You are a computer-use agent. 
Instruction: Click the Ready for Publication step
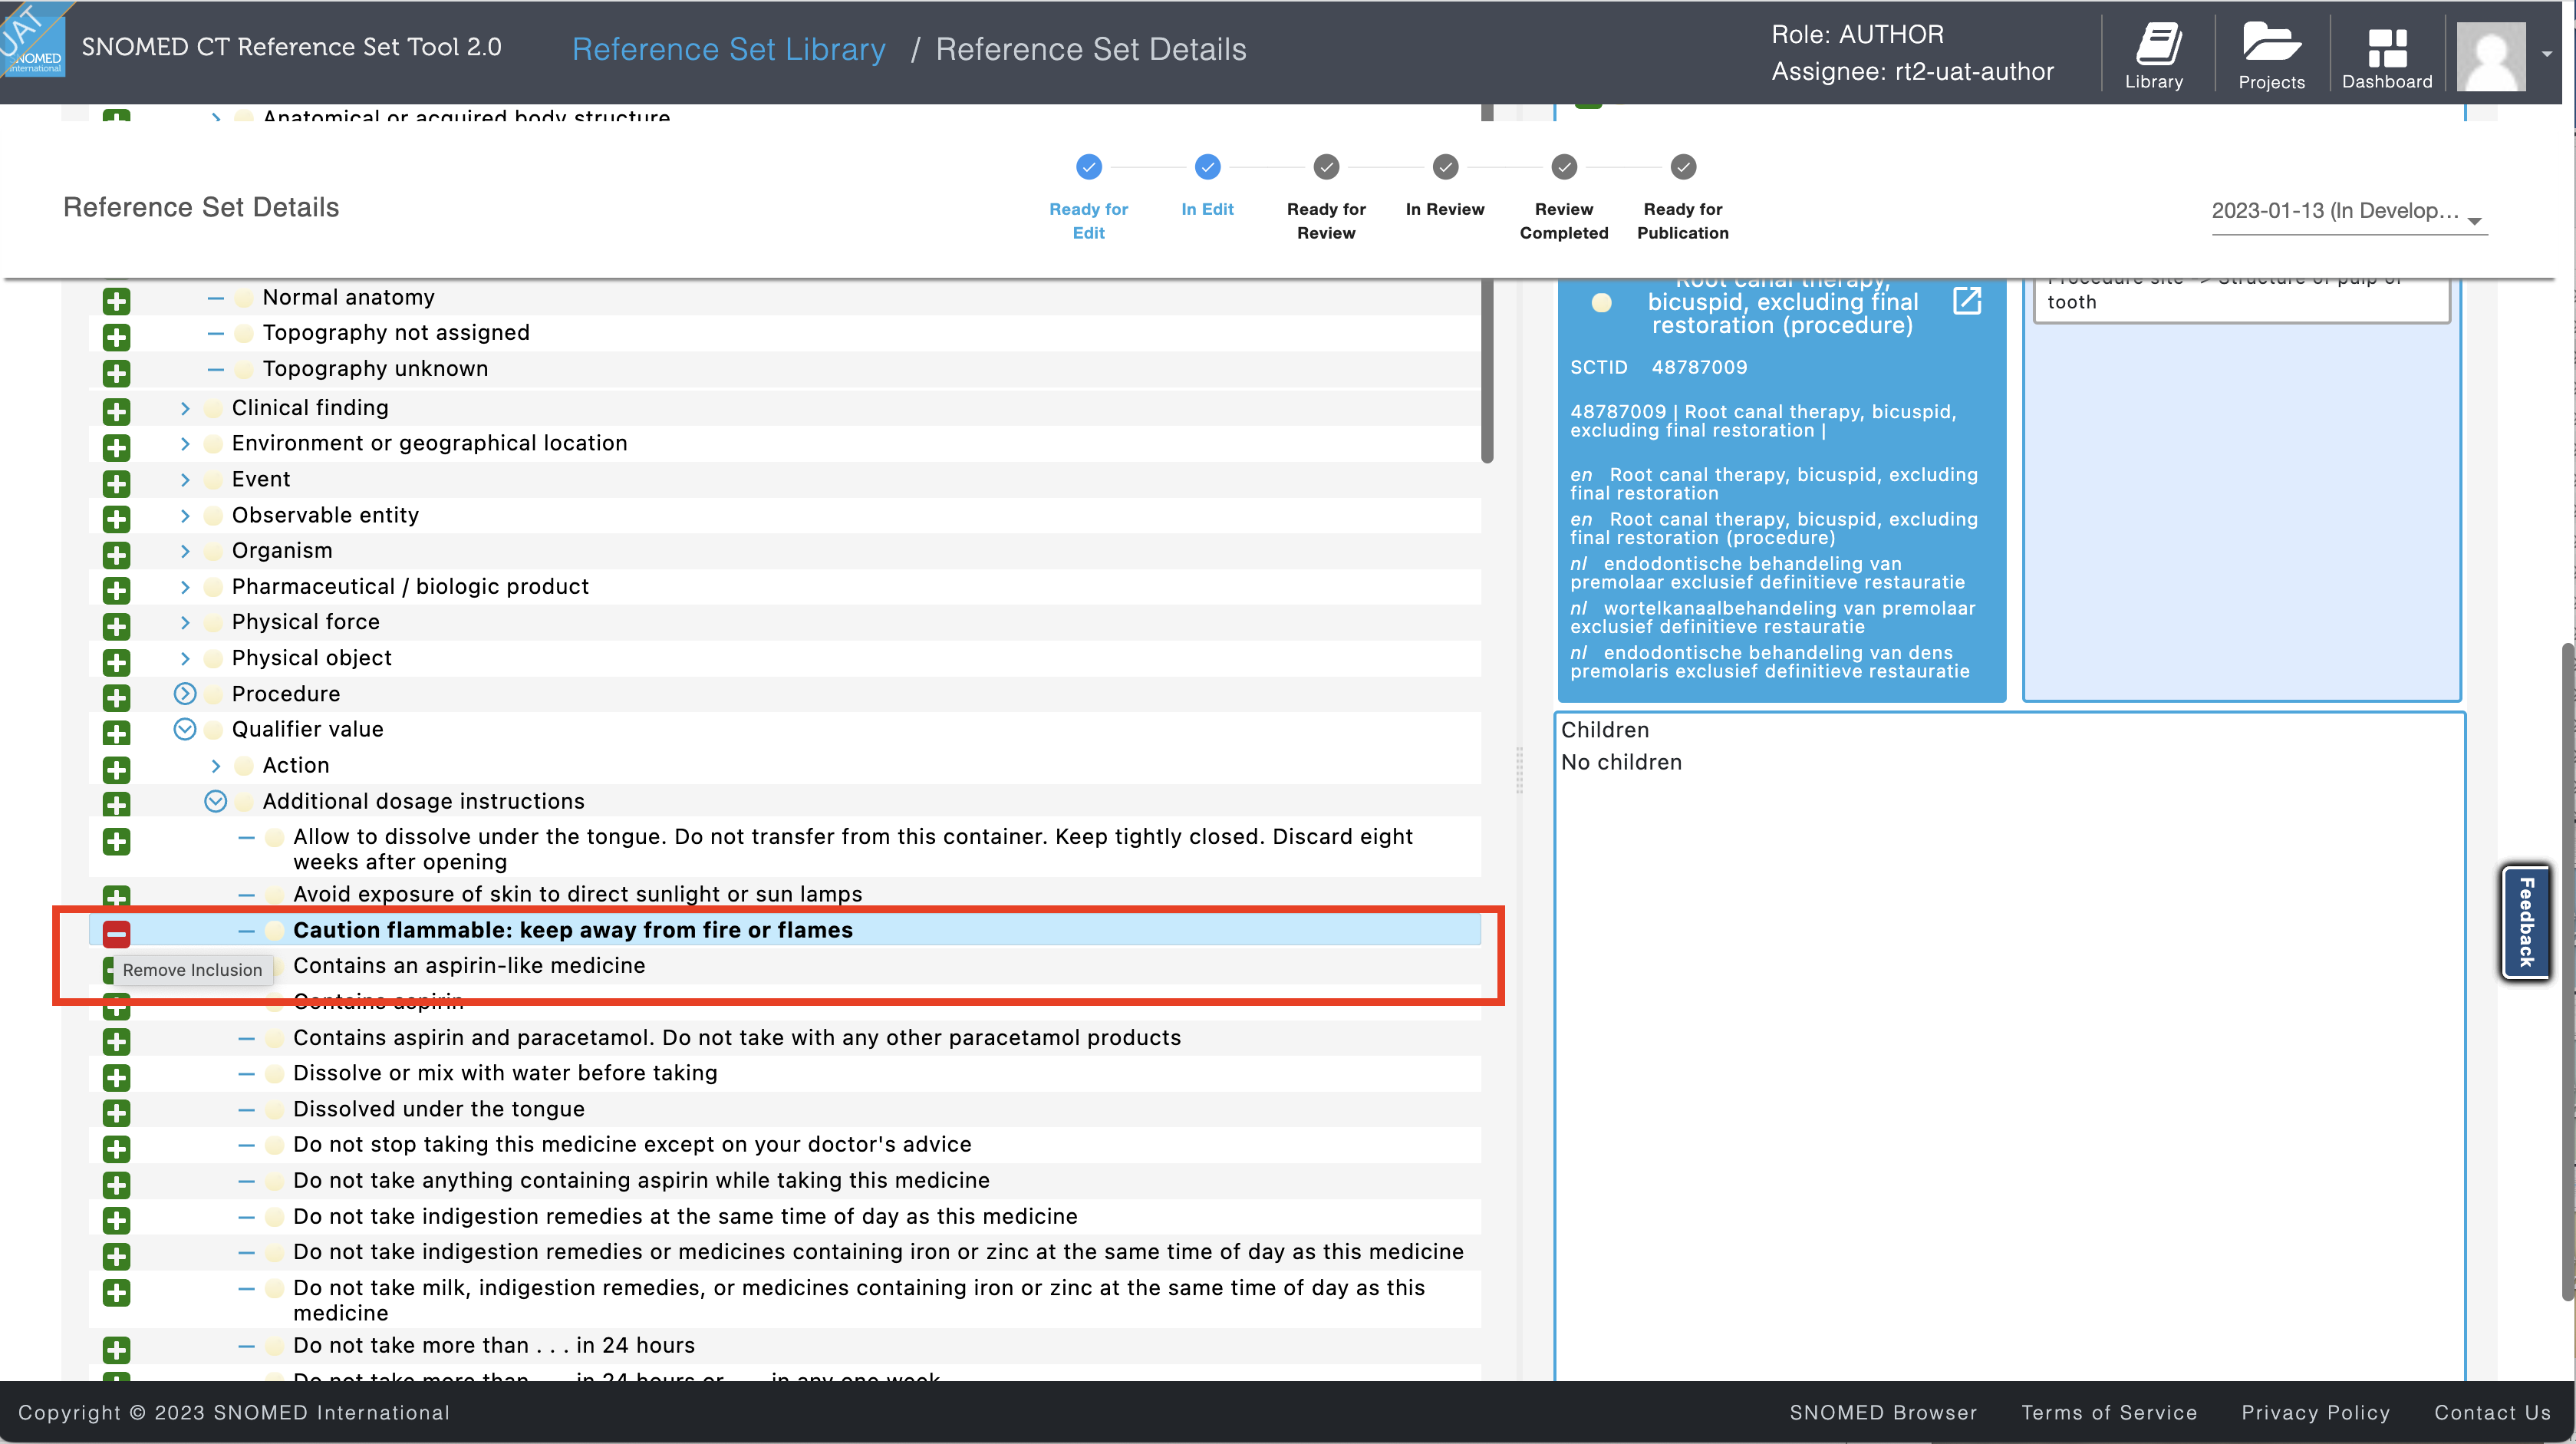pyautogui.click(x=1683, y=198)
